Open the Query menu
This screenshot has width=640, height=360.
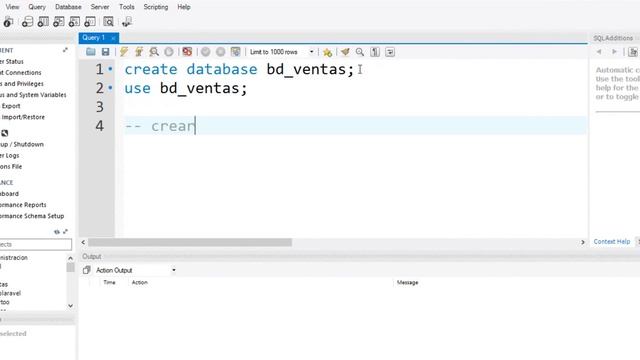tap(37, 7)
